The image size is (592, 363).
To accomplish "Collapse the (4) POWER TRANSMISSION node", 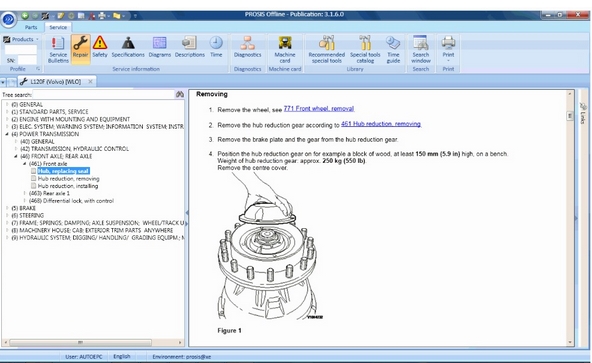I will [7, 134].
